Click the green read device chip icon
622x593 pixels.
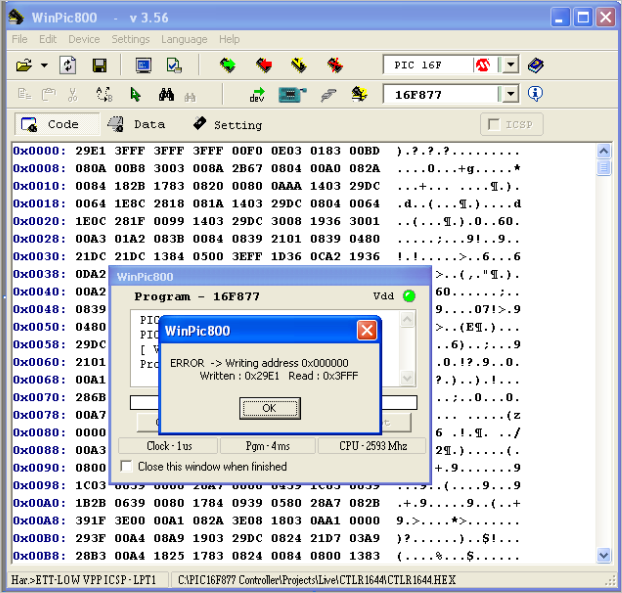[228, 66]
